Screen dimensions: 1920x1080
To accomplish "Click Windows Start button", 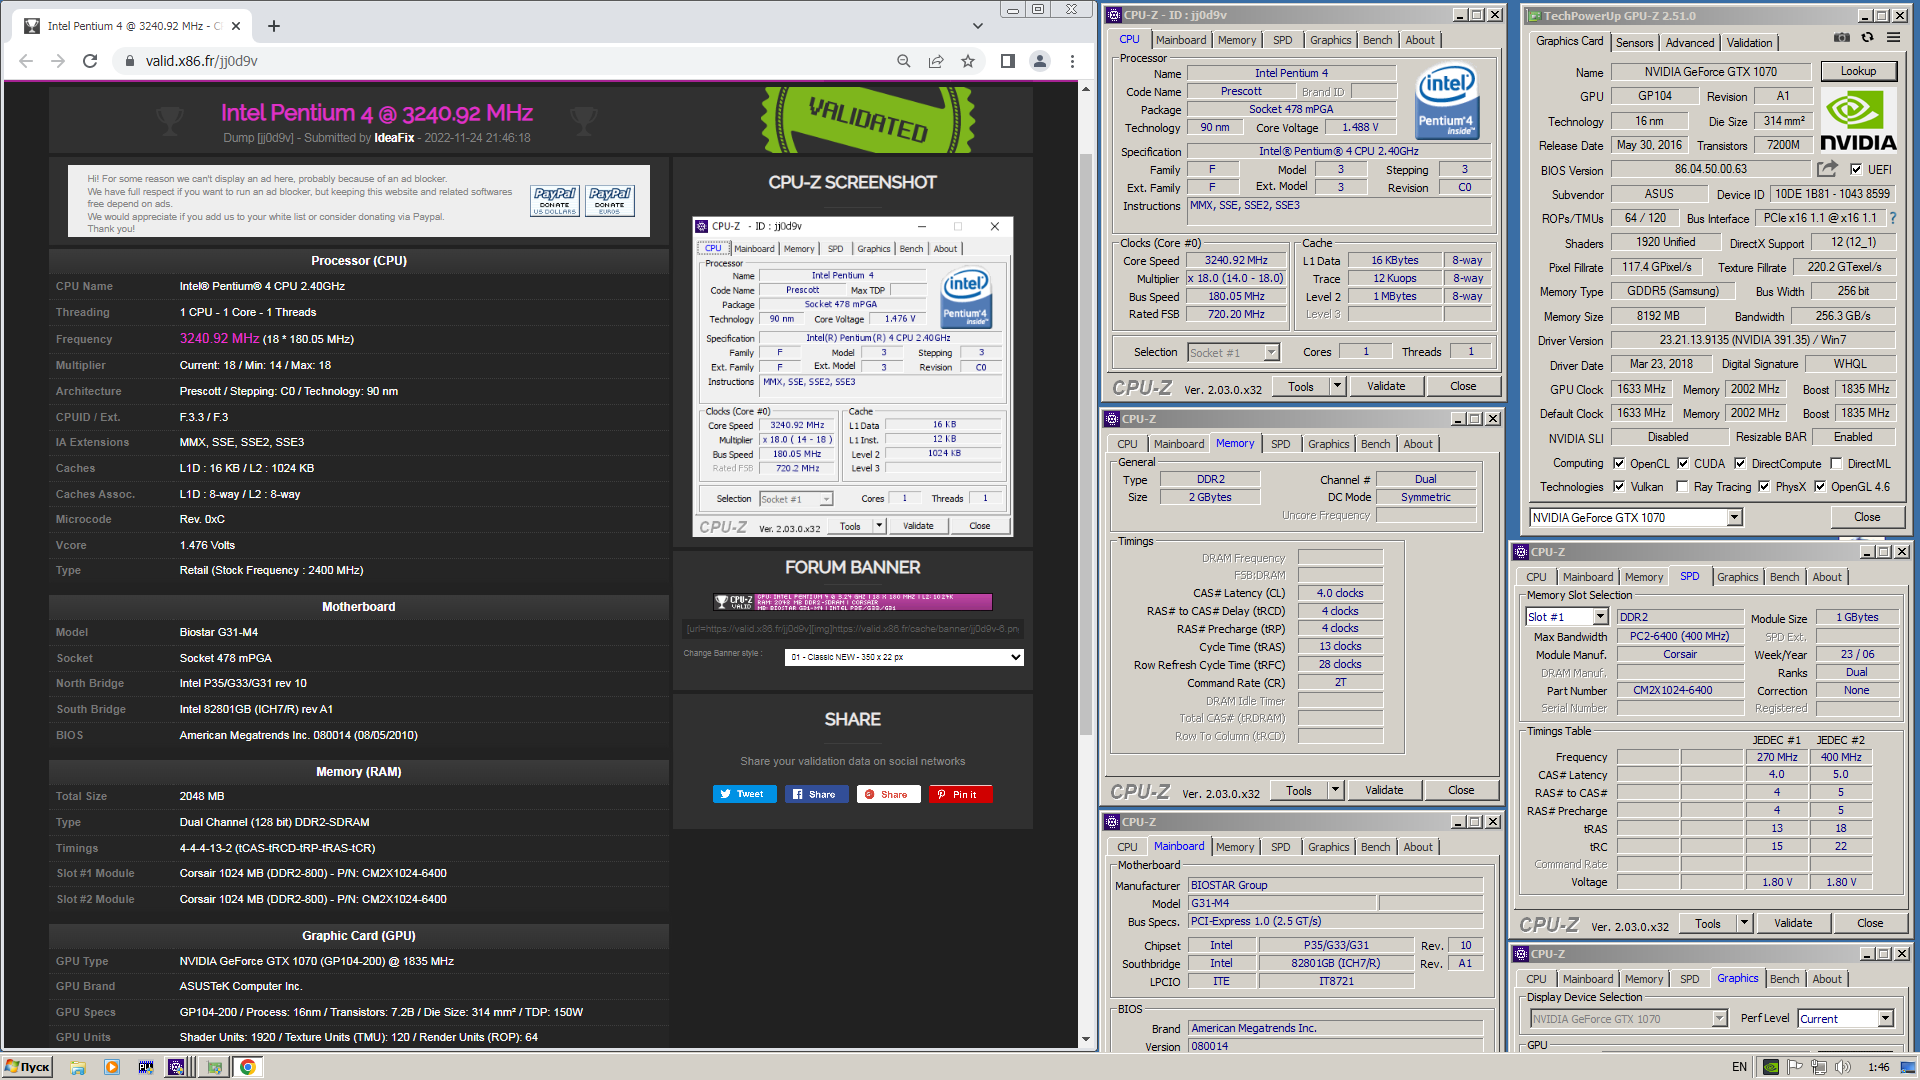I will tap(28, 1067).
